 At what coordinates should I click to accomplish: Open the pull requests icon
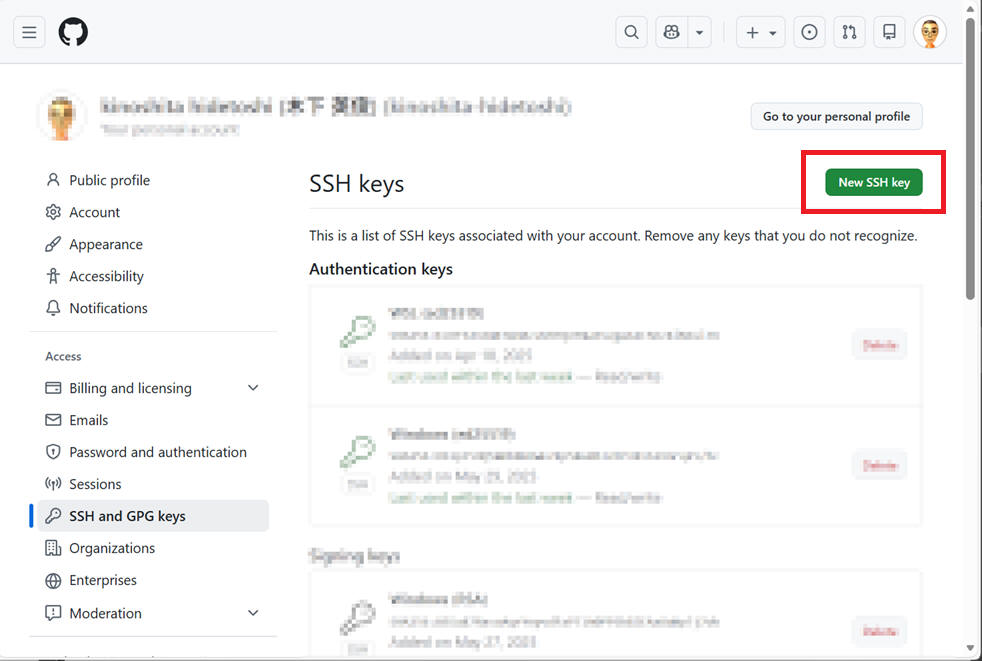click(x=849, y=32)
